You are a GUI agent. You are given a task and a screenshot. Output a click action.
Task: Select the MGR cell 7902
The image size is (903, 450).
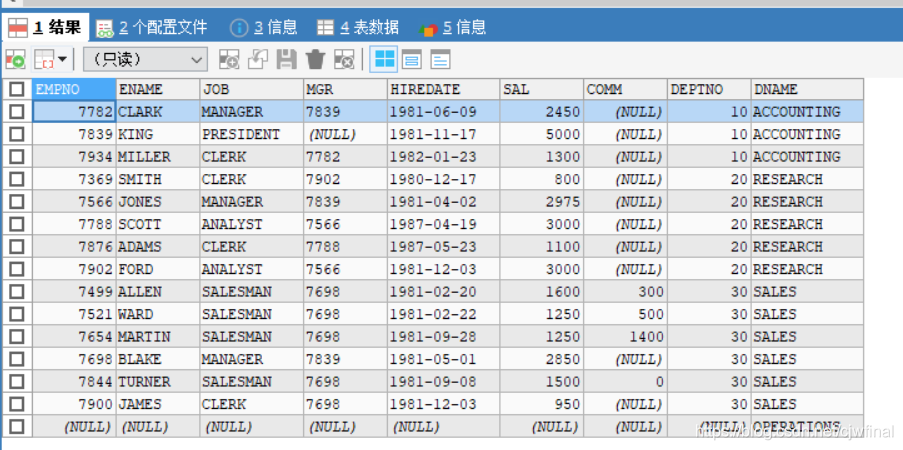(x=346, y=179)
